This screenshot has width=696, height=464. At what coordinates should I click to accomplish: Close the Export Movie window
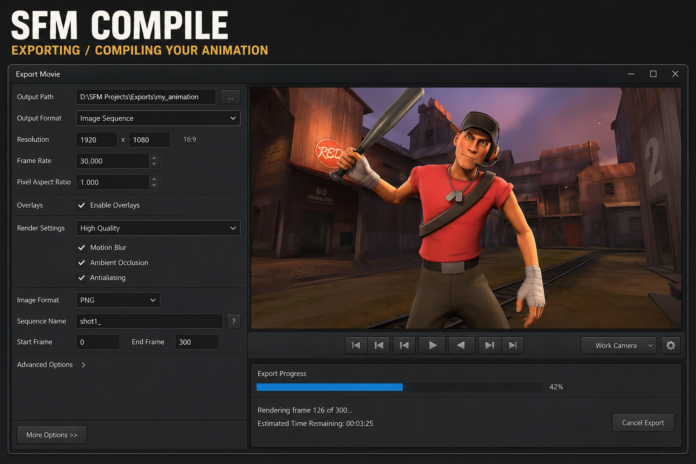tap(675, 74)
